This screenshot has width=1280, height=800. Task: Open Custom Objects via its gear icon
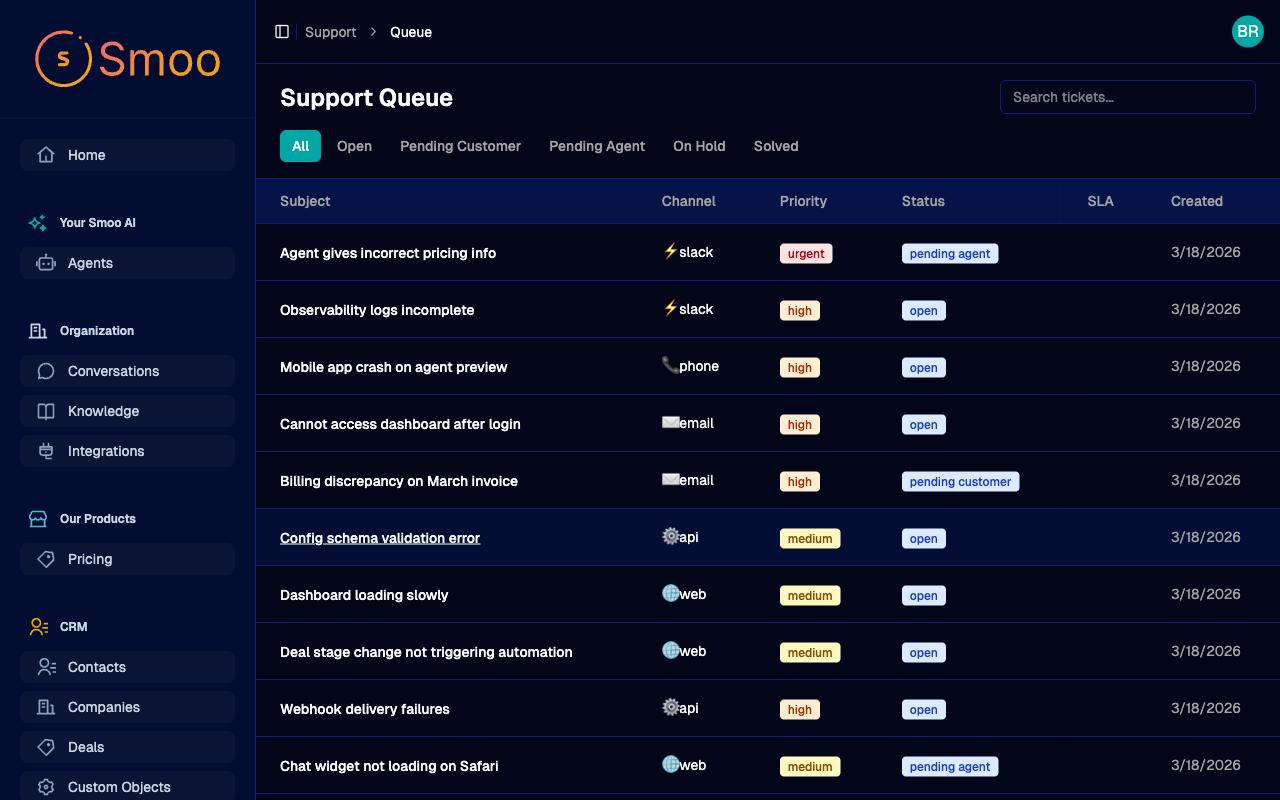[x=44, y=787]
